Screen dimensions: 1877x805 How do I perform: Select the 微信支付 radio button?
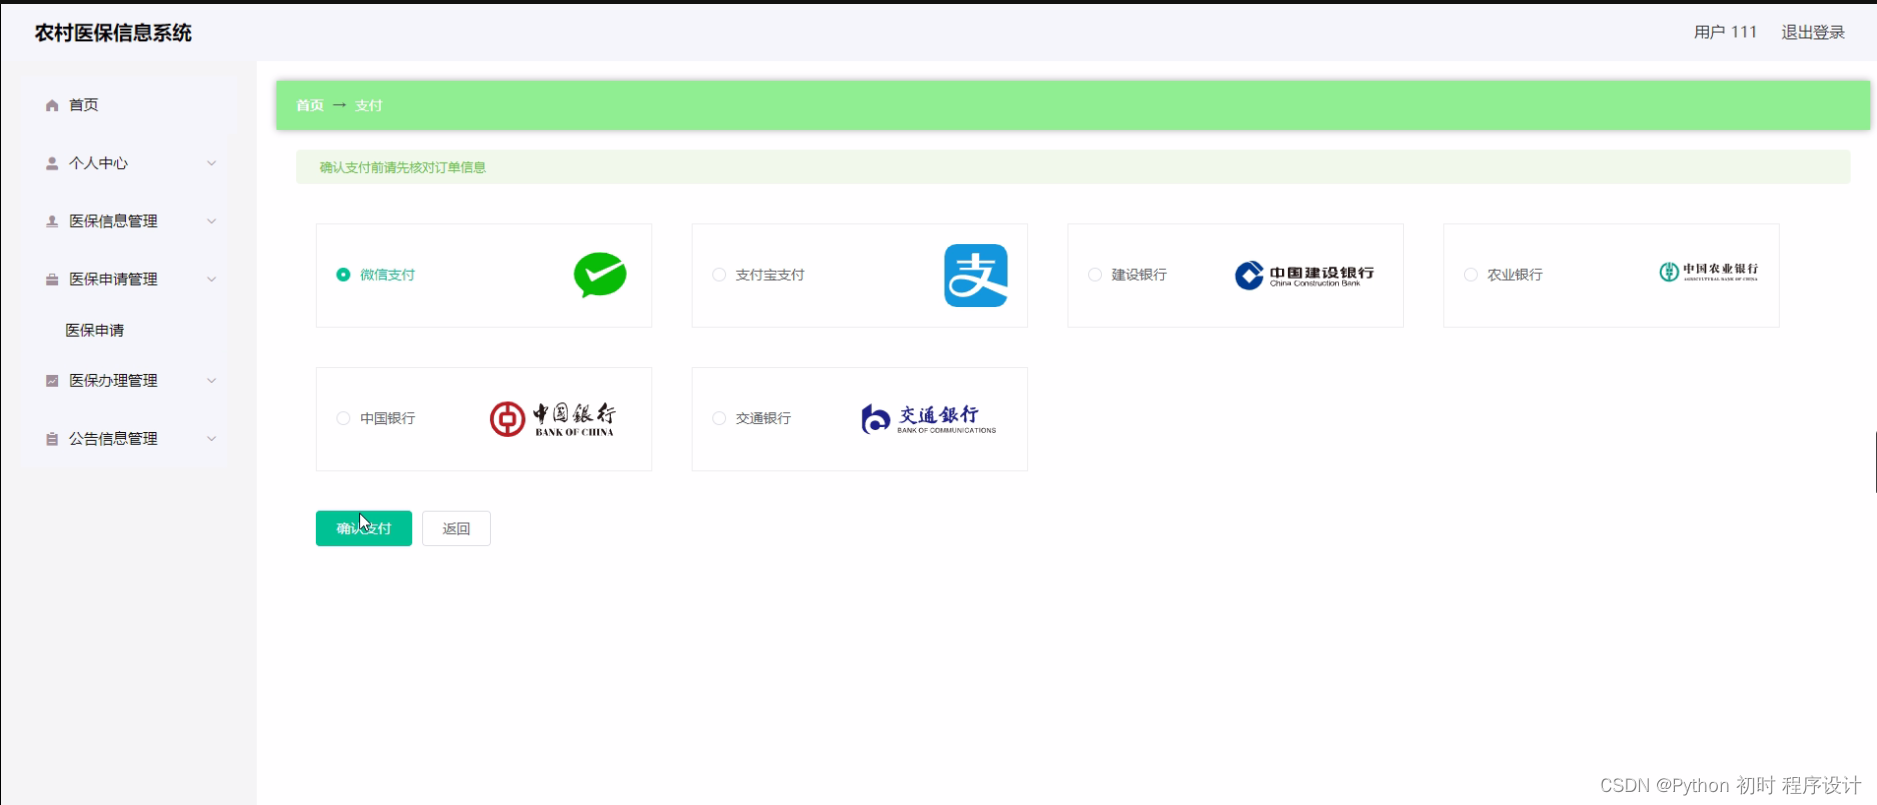point(343,275)
